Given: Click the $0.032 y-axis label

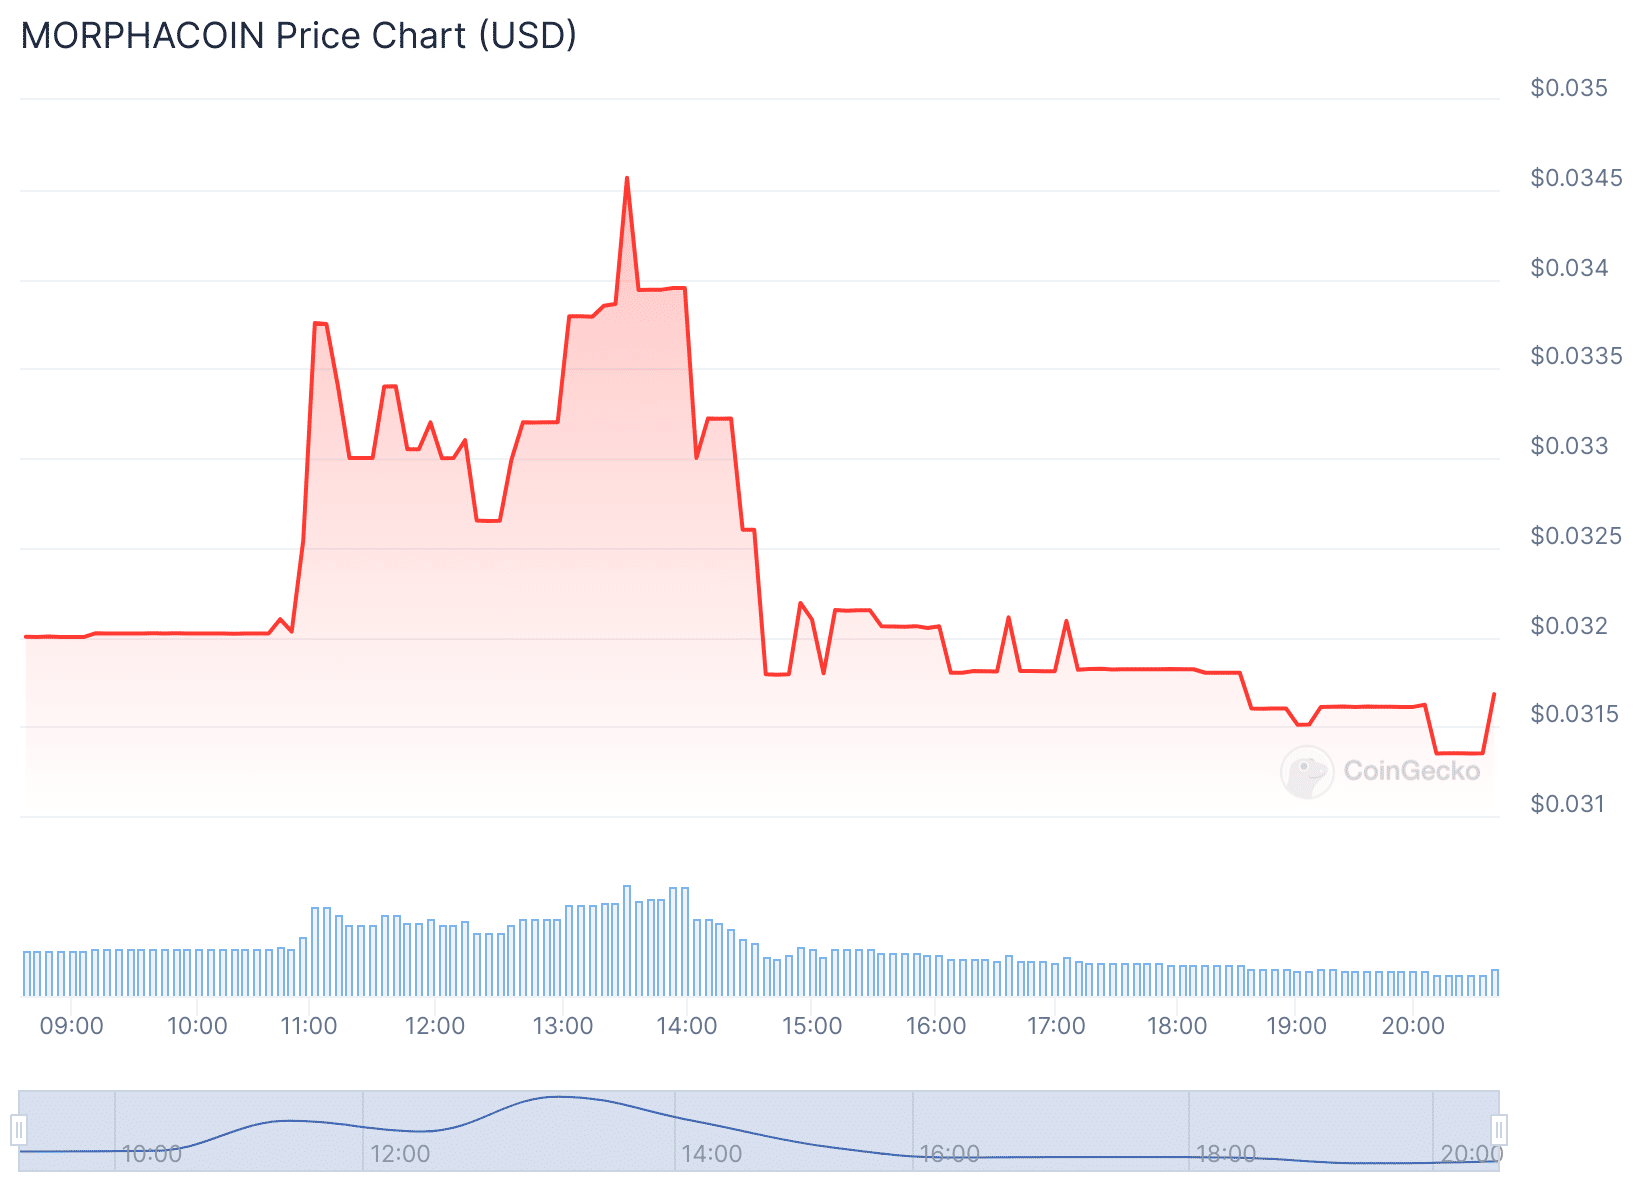Looking at the screenshot, I should click(1569, 626).
